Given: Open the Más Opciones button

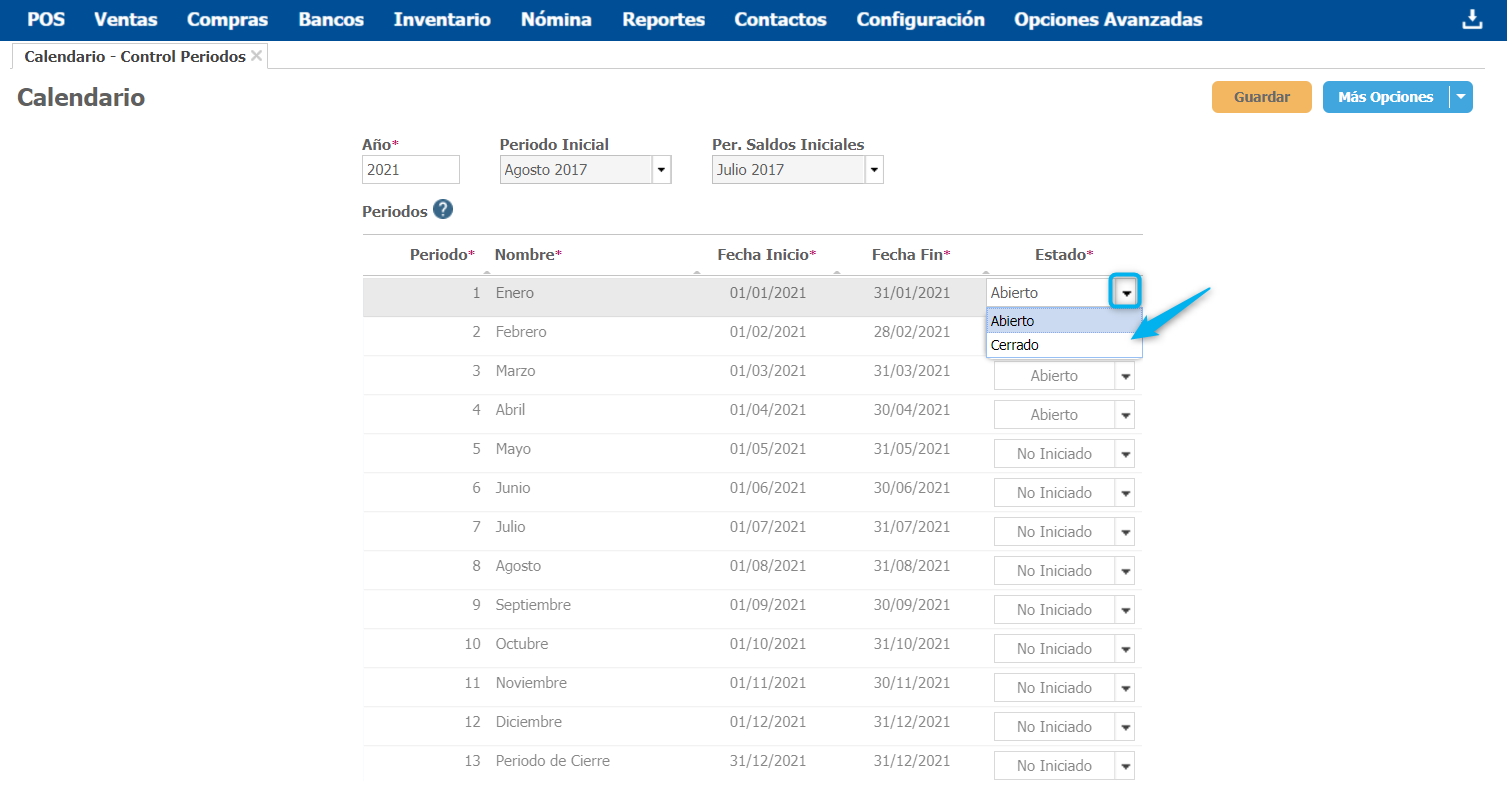Looking at the screenshot, I should click(x=1385, y=97).
